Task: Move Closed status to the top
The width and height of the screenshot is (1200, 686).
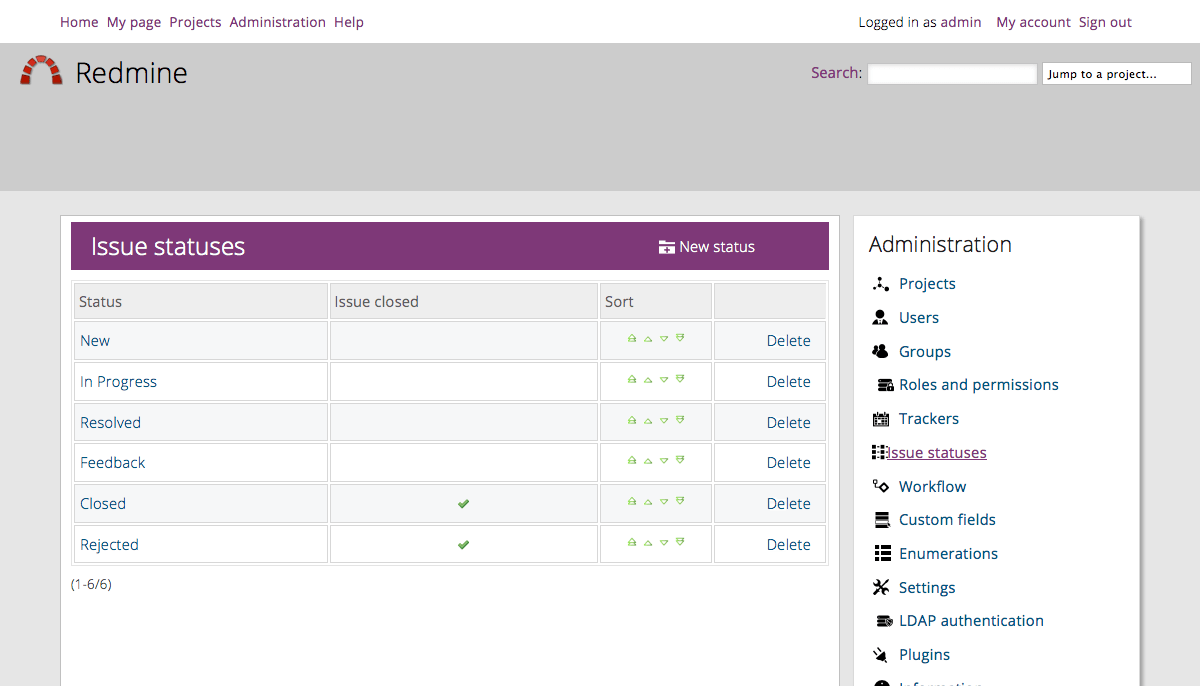Action: click(x=632, y=502)
